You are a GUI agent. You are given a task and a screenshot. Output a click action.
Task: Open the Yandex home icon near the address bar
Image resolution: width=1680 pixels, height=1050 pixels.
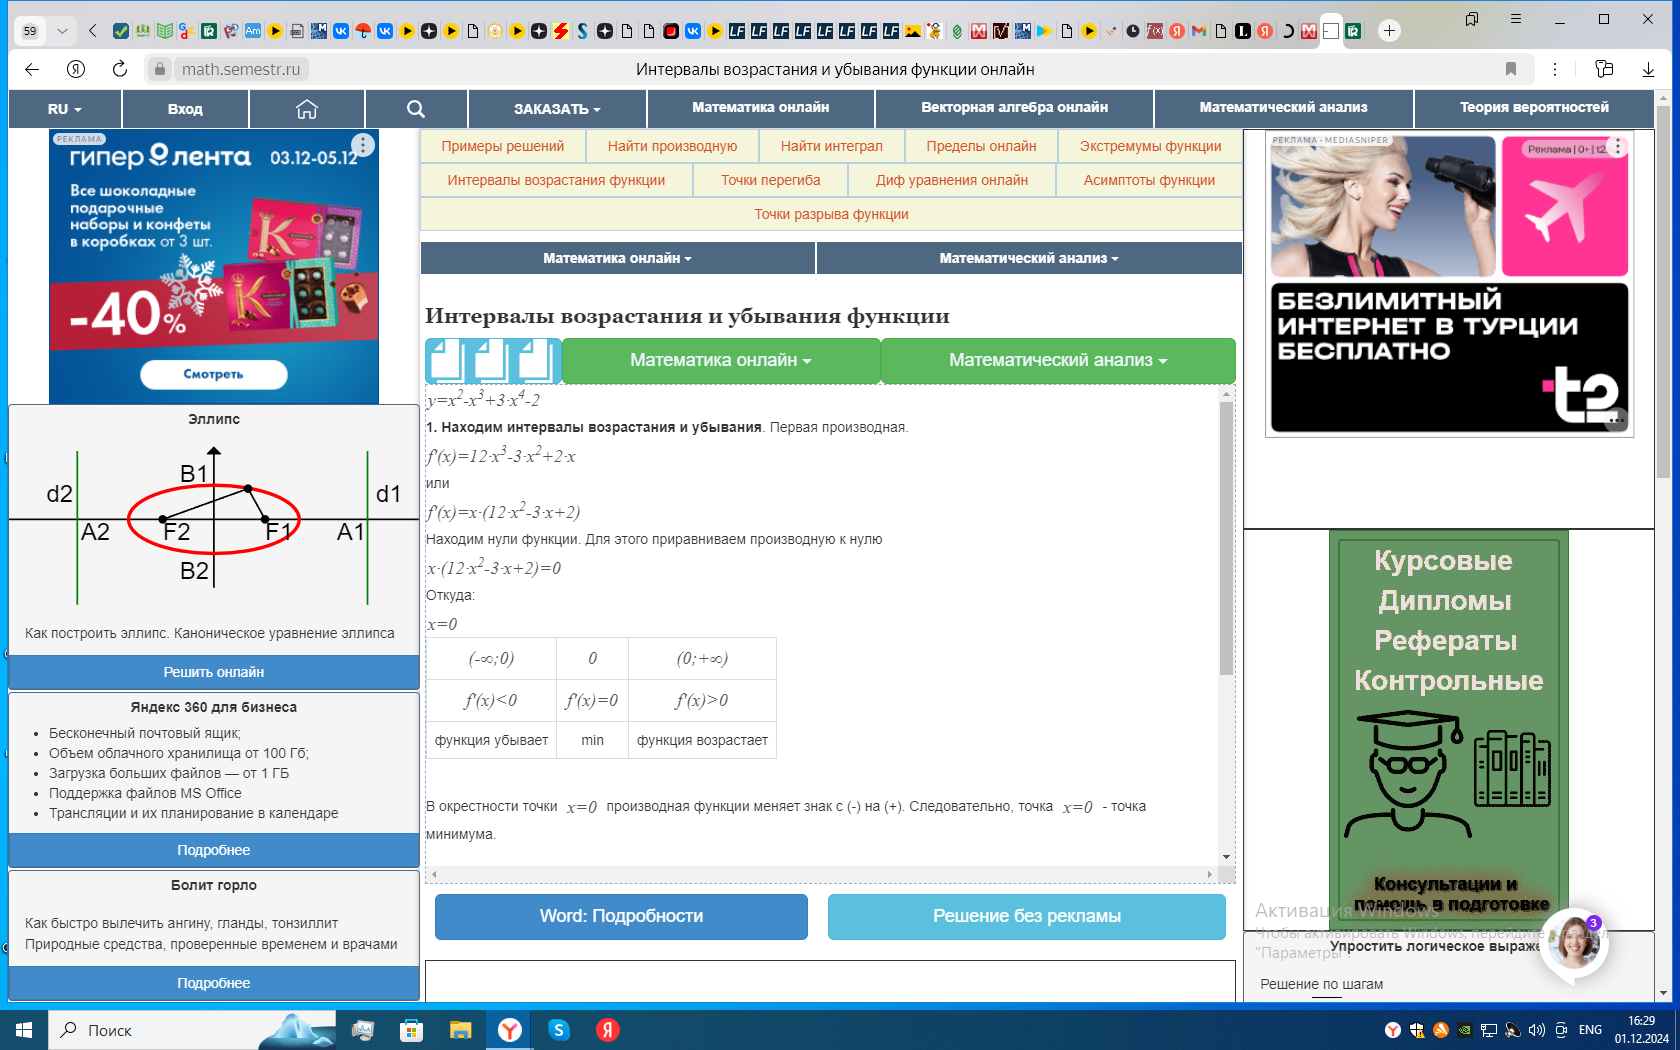[x=76, y=69]
